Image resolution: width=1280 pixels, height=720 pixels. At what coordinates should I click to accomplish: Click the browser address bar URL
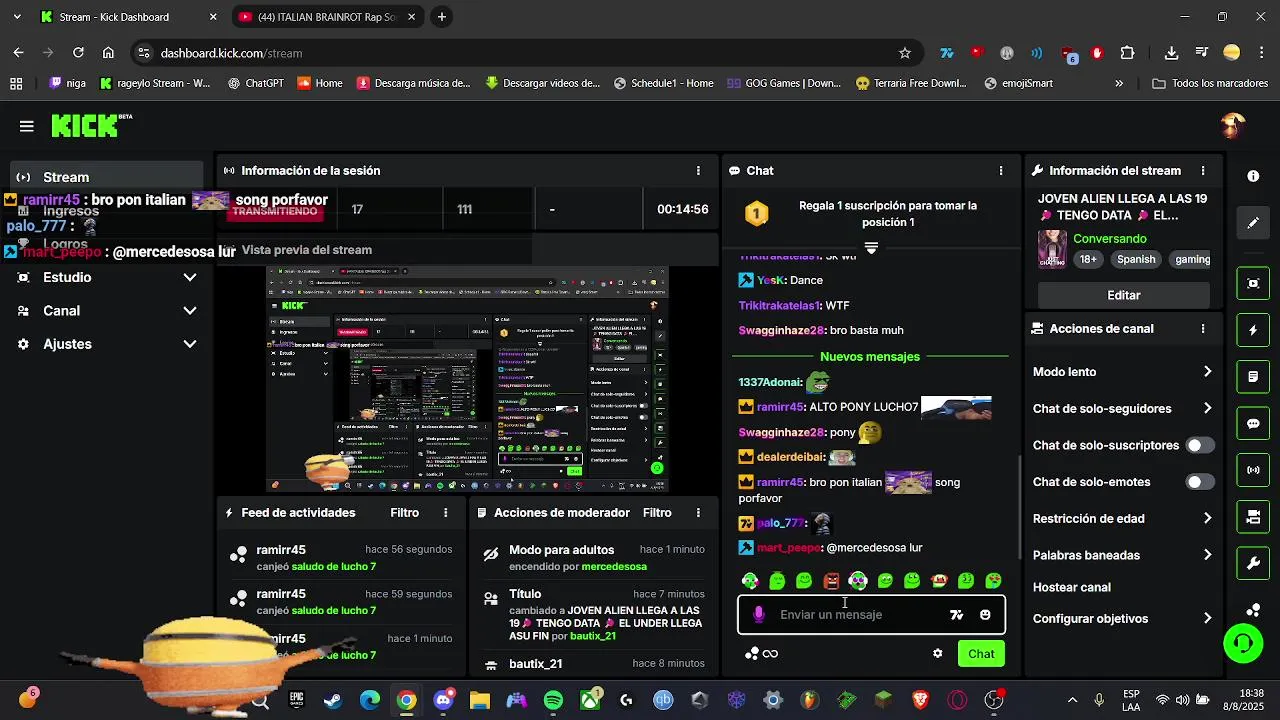coord(231,53)
